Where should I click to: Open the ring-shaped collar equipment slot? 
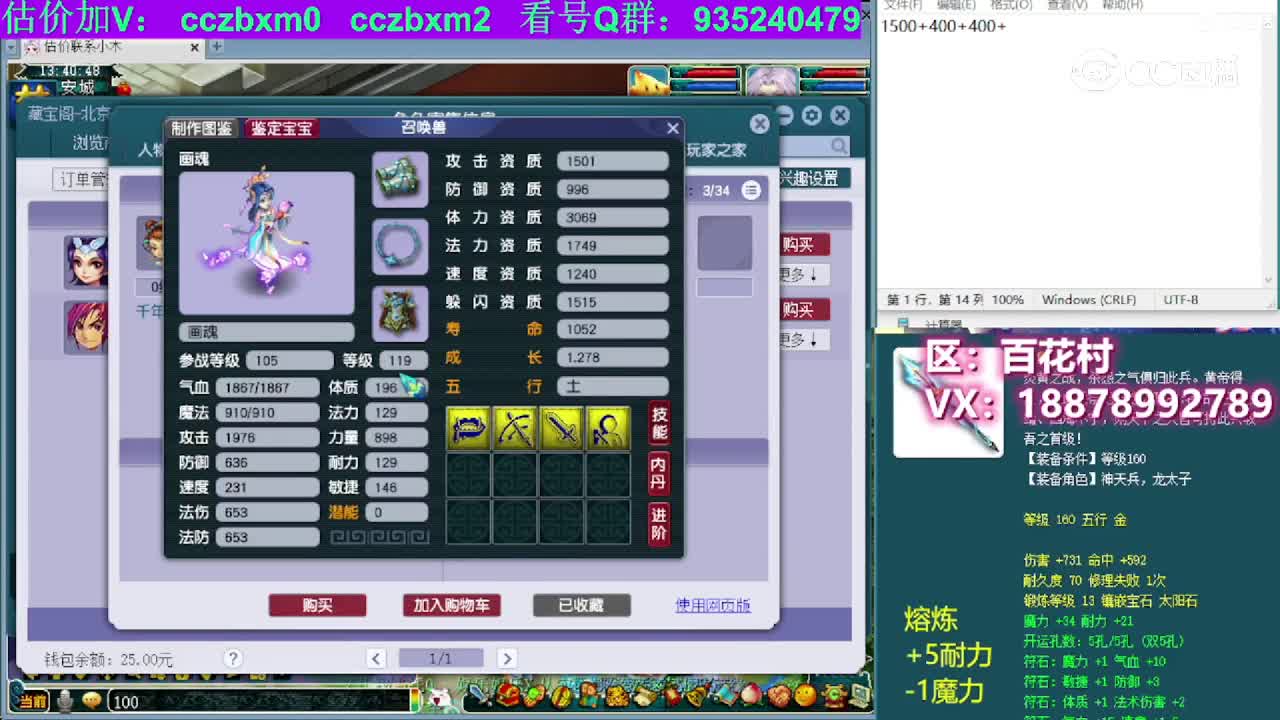click(x=400, y=246)
